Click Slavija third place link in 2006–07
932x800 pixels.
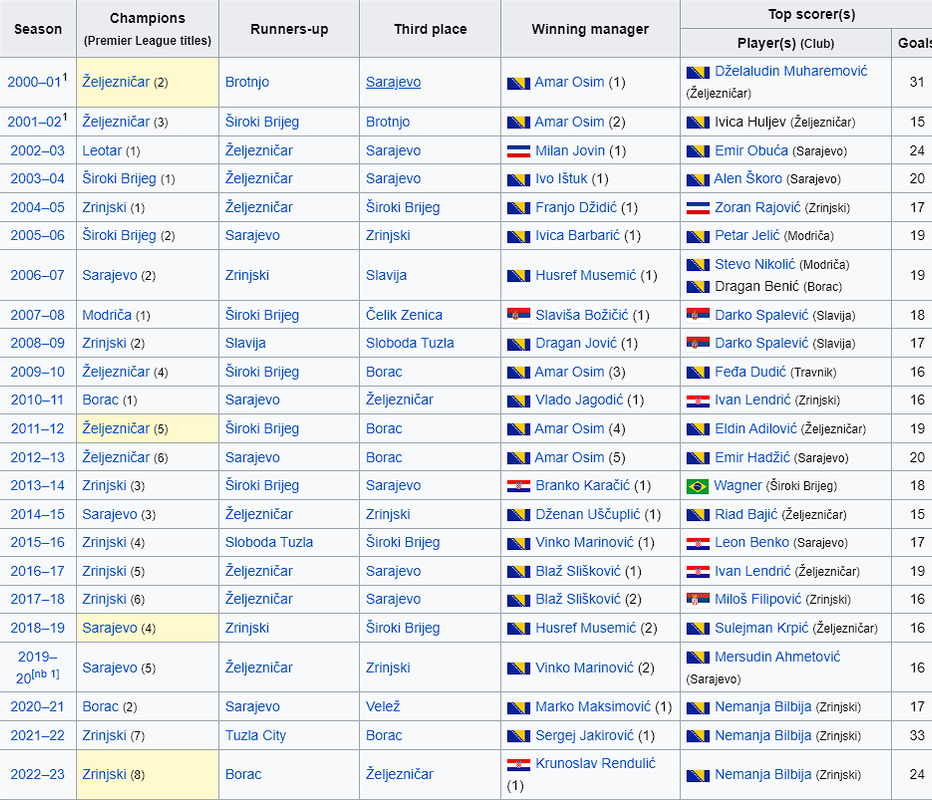coord(386,275)
